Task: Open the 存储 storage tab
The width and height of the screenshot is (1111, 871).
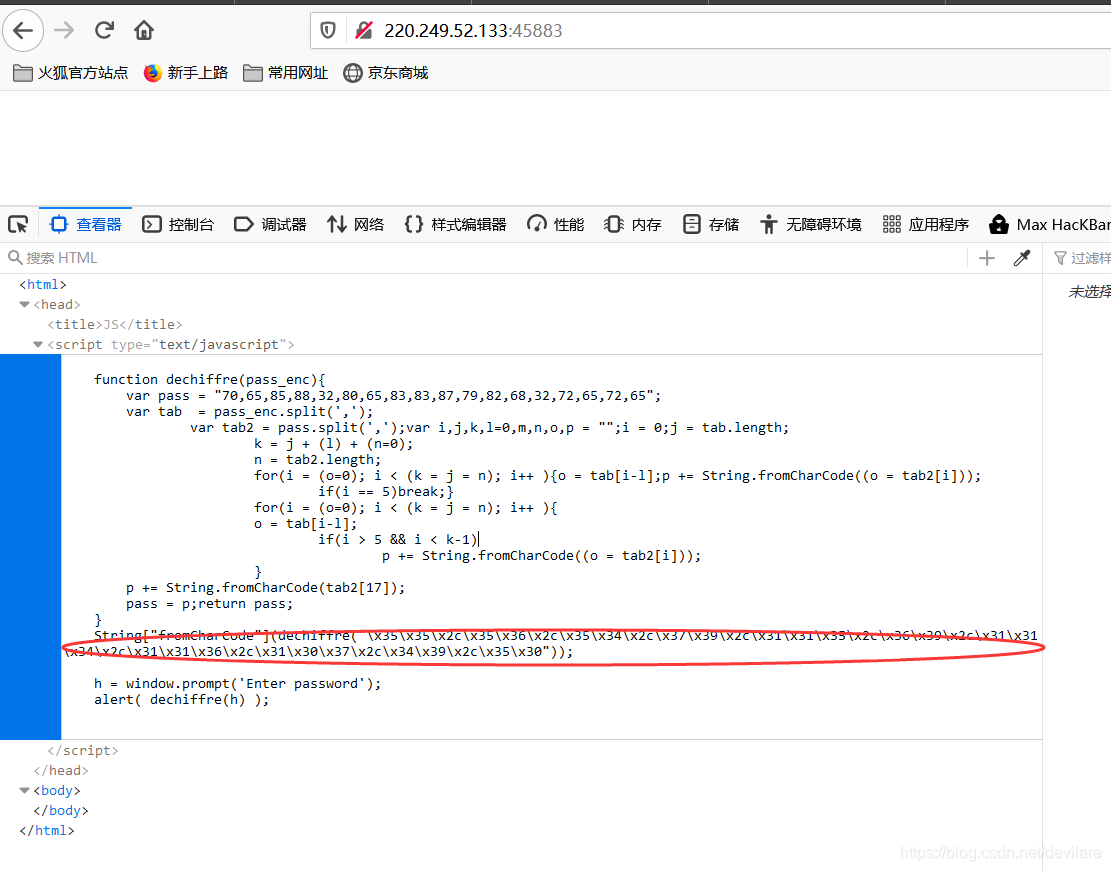Action: tap(711, 225)
